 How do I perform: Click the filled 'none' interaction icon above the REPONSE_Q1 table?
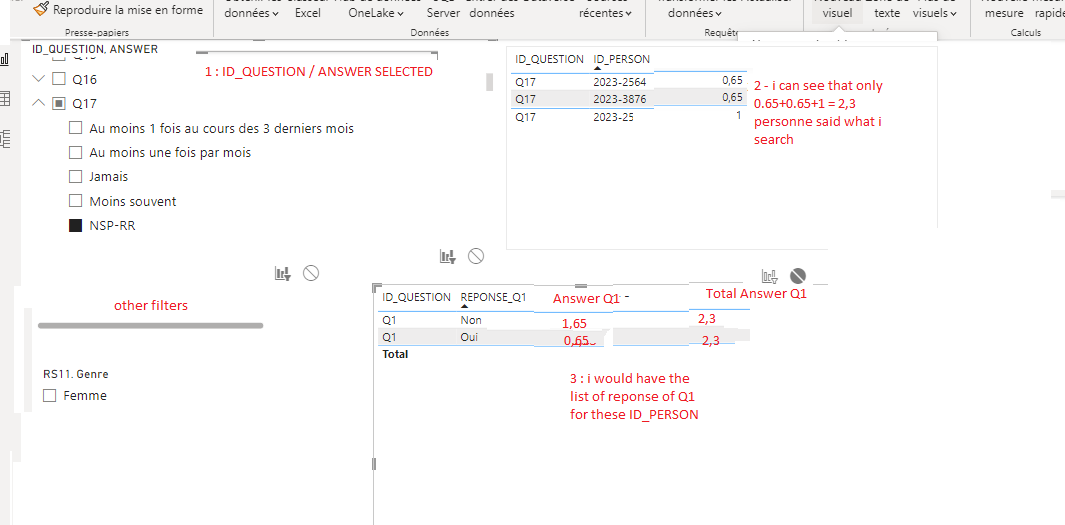tap(798, 276)
